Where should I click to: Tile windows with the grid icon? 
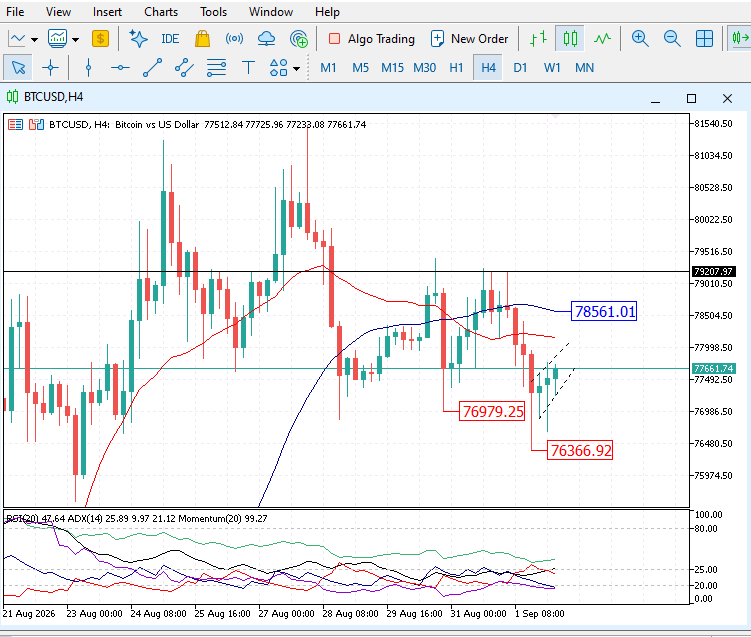(704, 39)
